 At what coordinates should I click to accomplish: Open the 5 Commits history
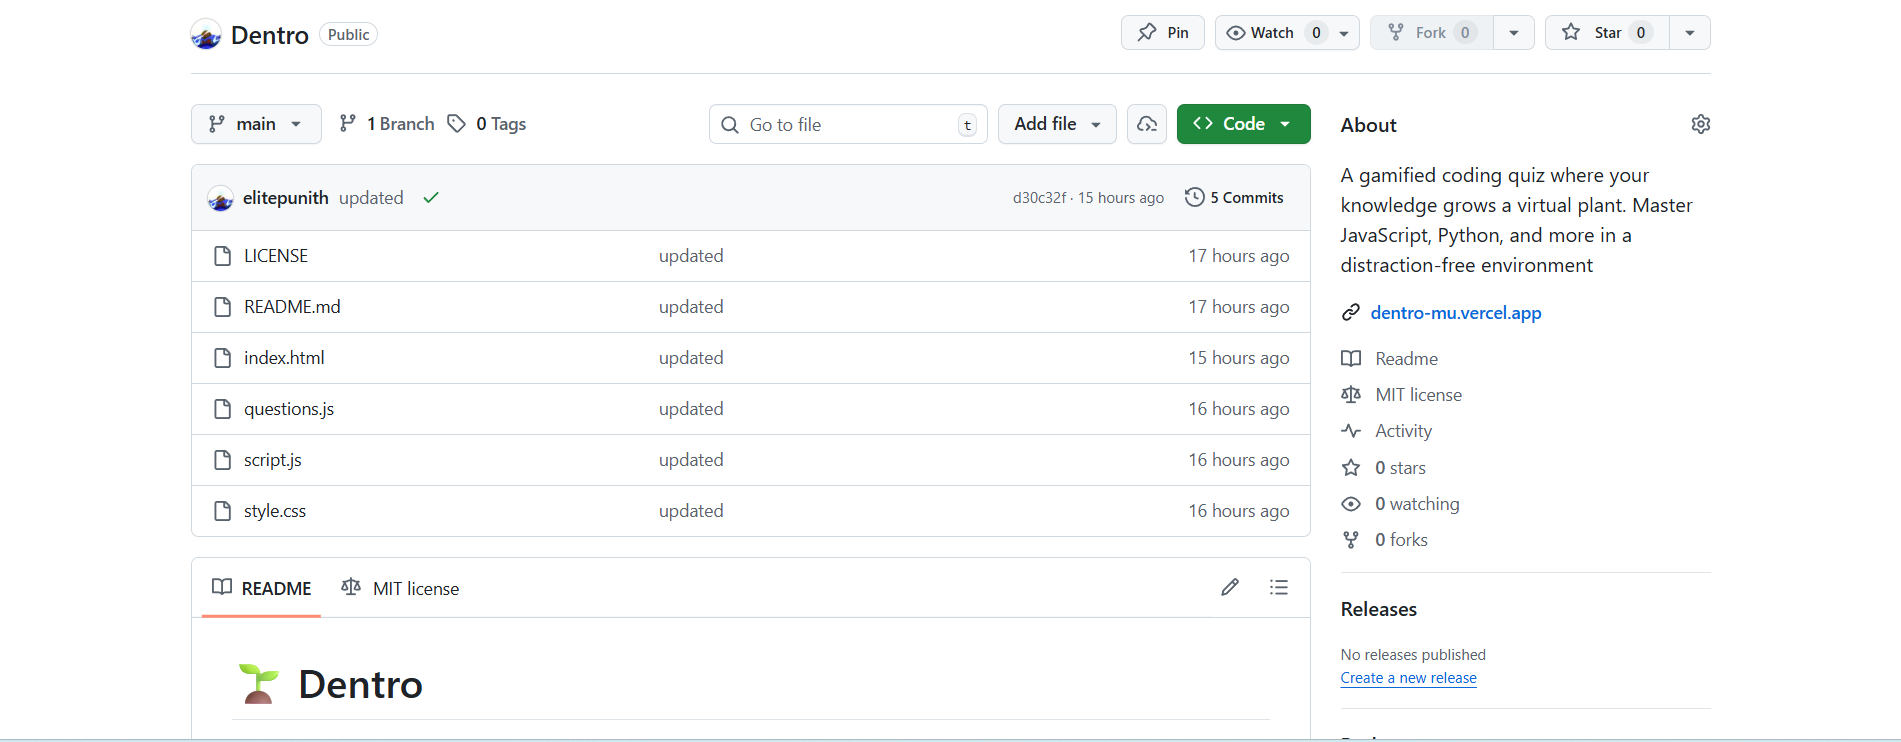tap(1234, 198)
